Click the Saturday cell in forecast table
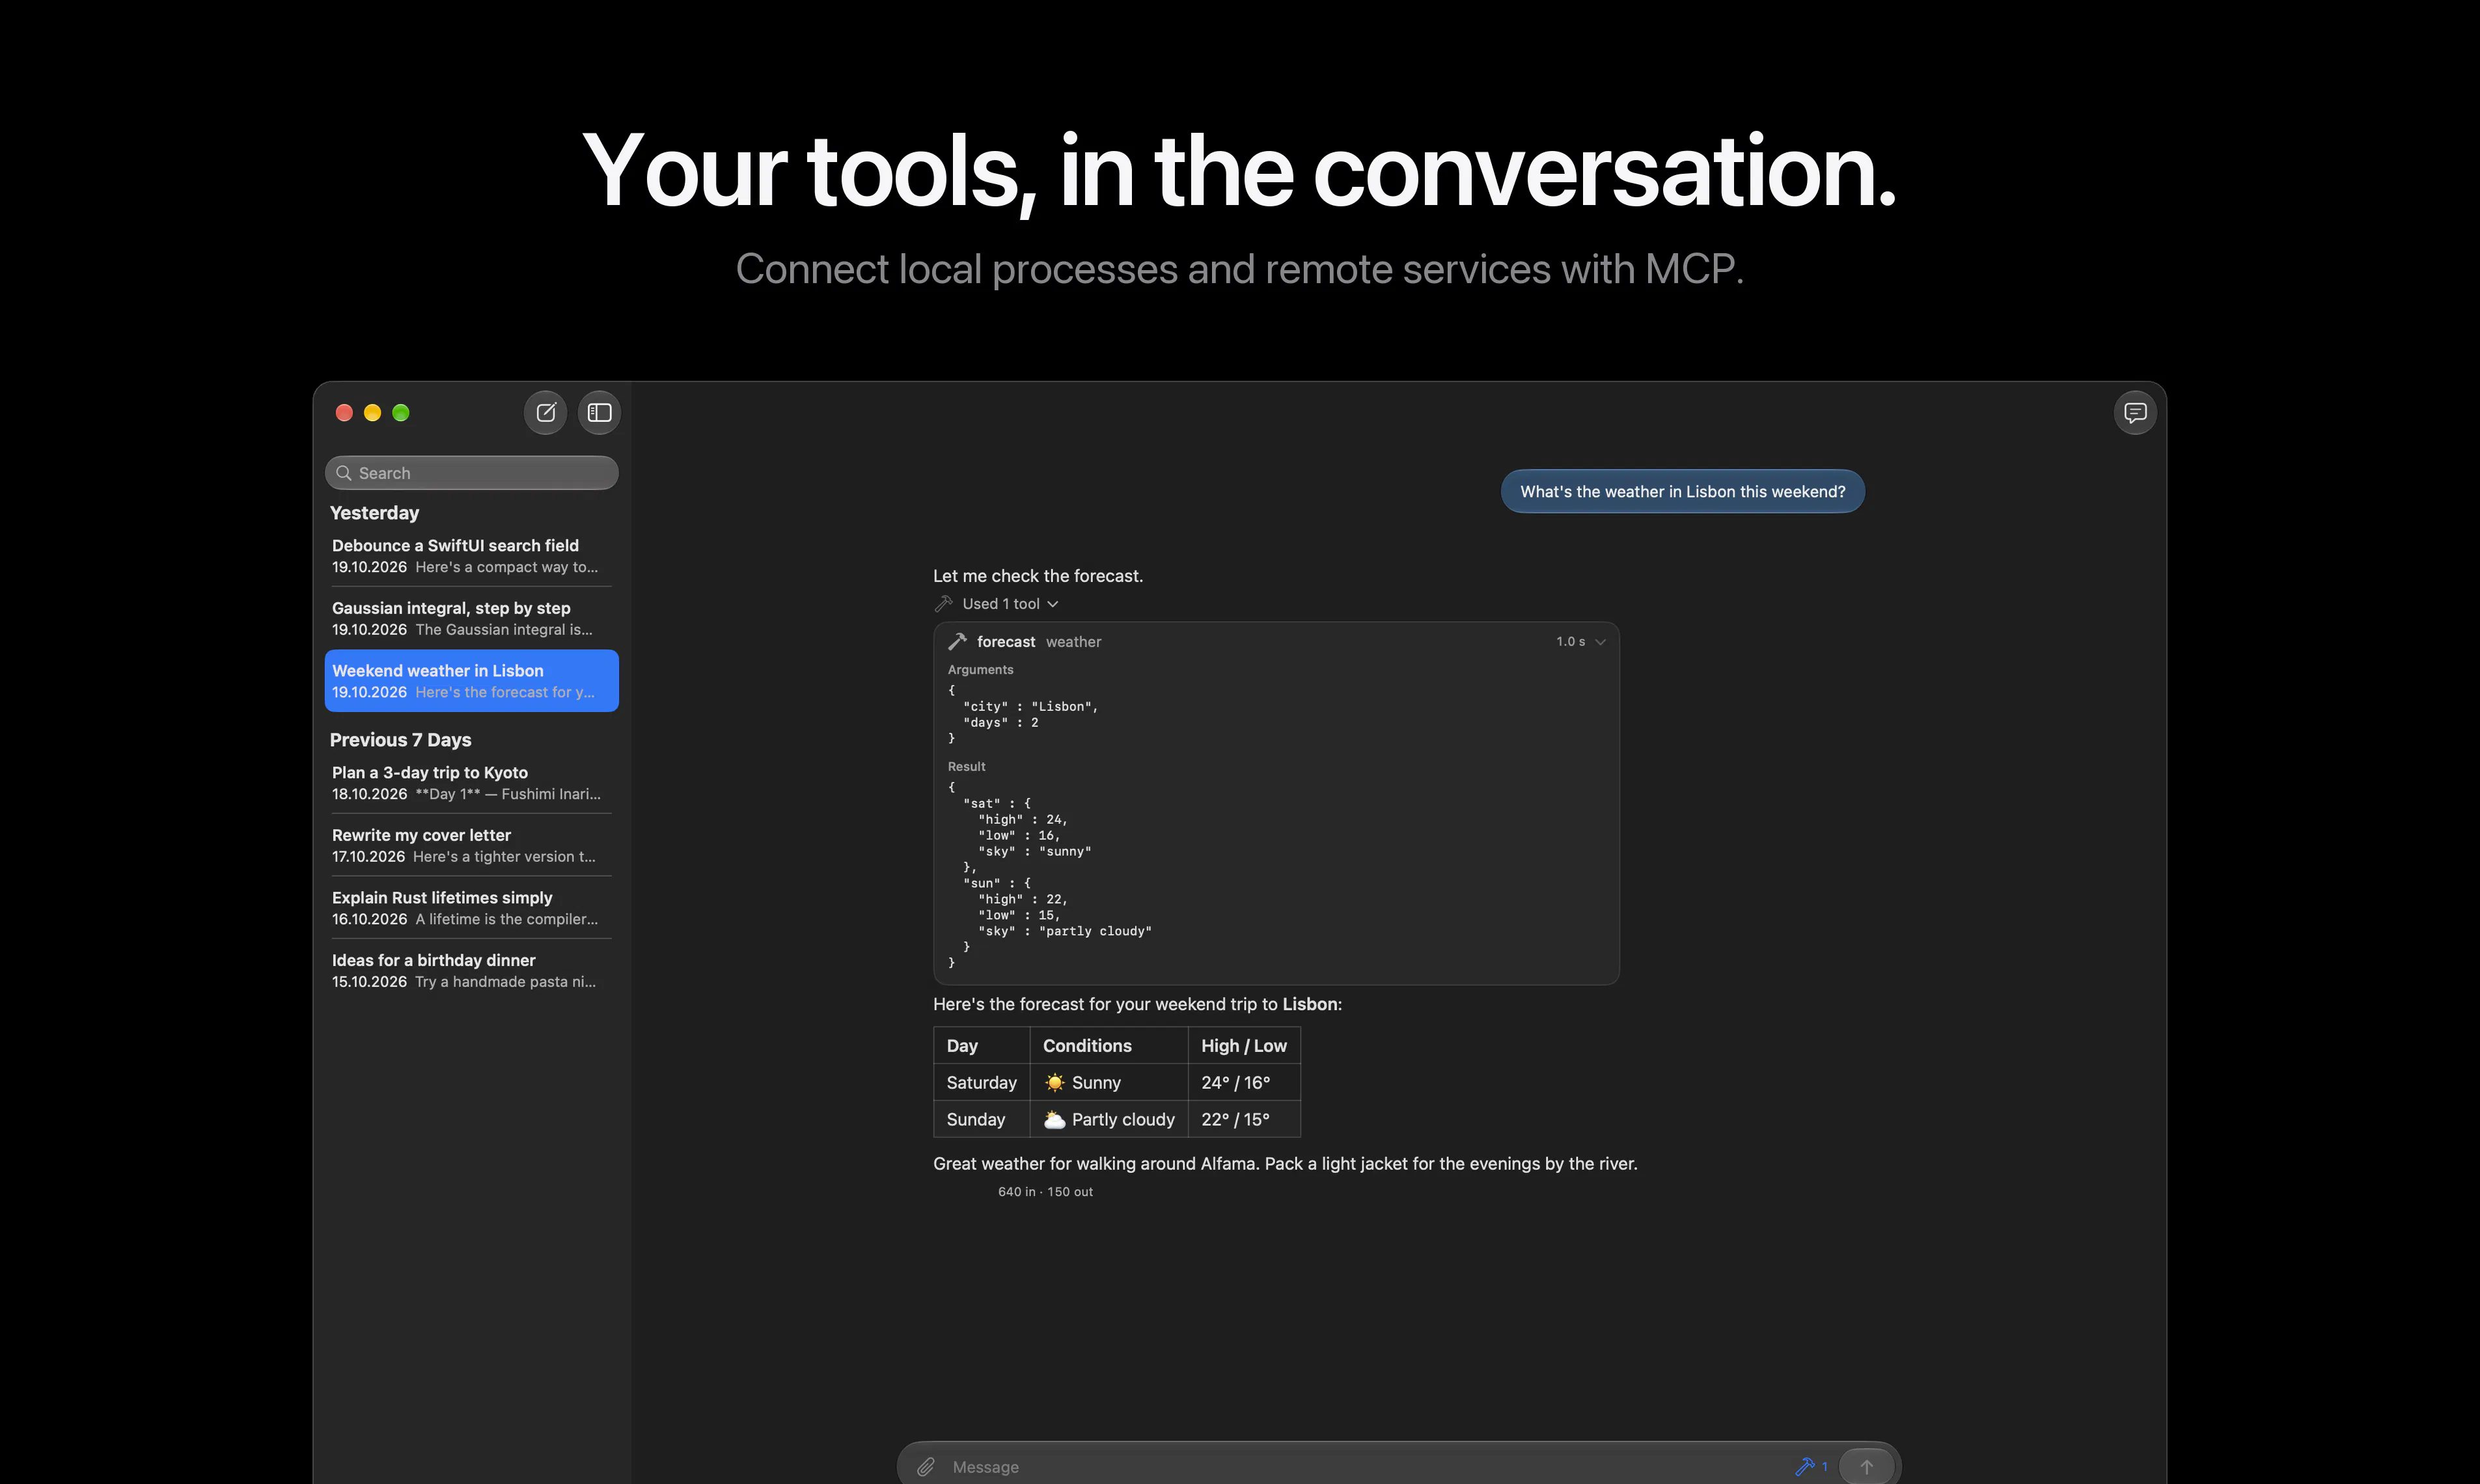This screenshot has height=1484, width=2480. point(981,1083)
